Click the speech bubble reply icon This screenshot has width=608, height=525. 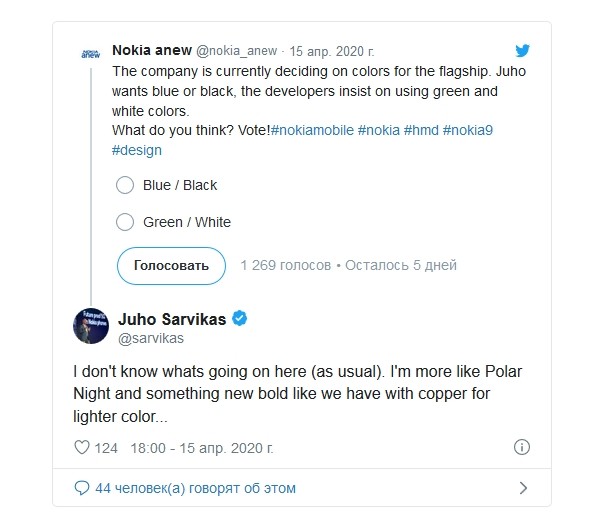(81, 488)
